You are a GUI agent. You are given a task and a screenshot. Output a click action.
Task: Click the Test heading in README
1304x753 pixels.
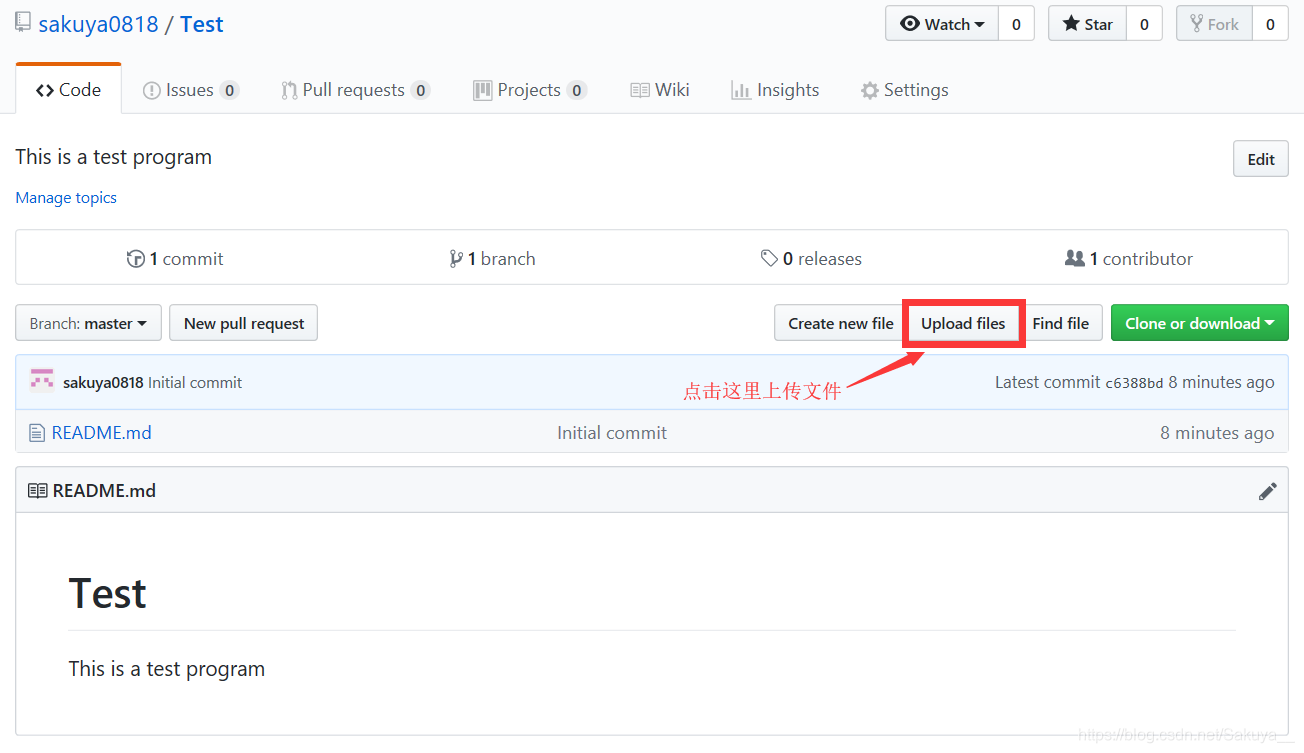[108, 594]
